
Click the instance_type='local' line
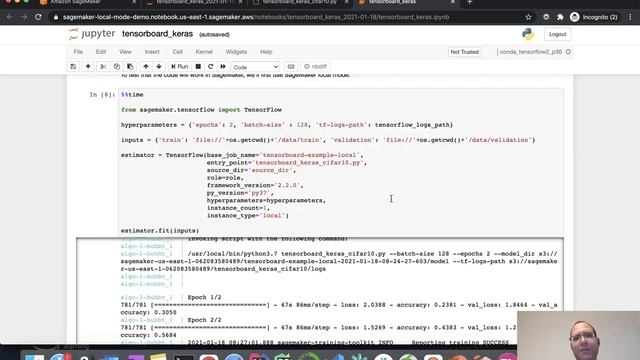click(x=247, y=216)
